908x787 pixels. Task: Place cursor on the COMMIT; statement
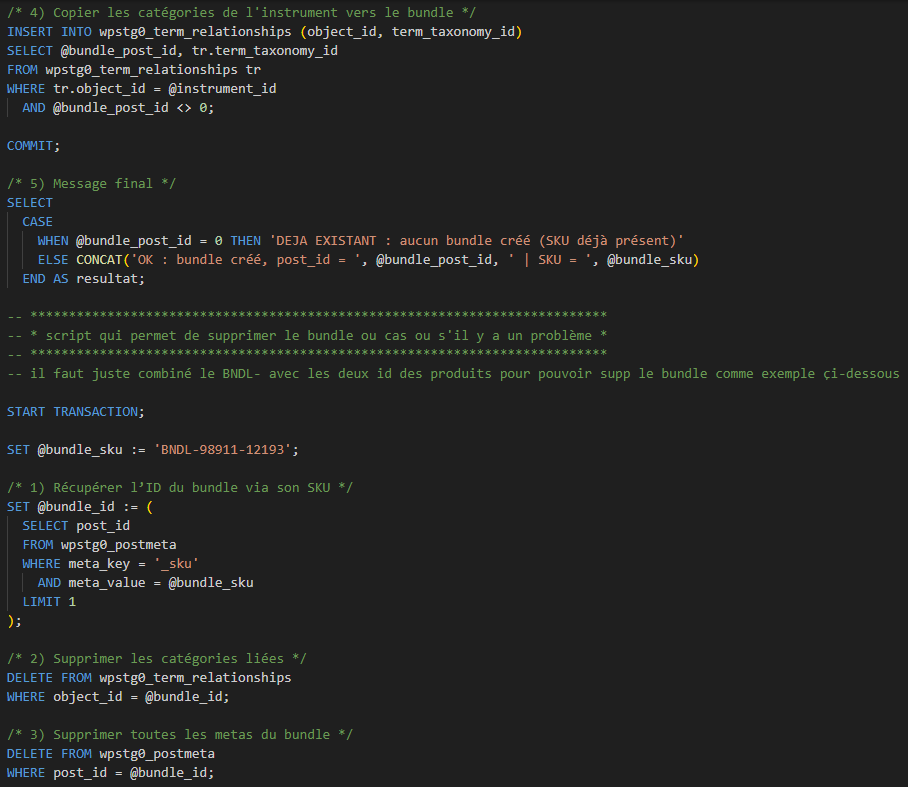tap(34, 145)
